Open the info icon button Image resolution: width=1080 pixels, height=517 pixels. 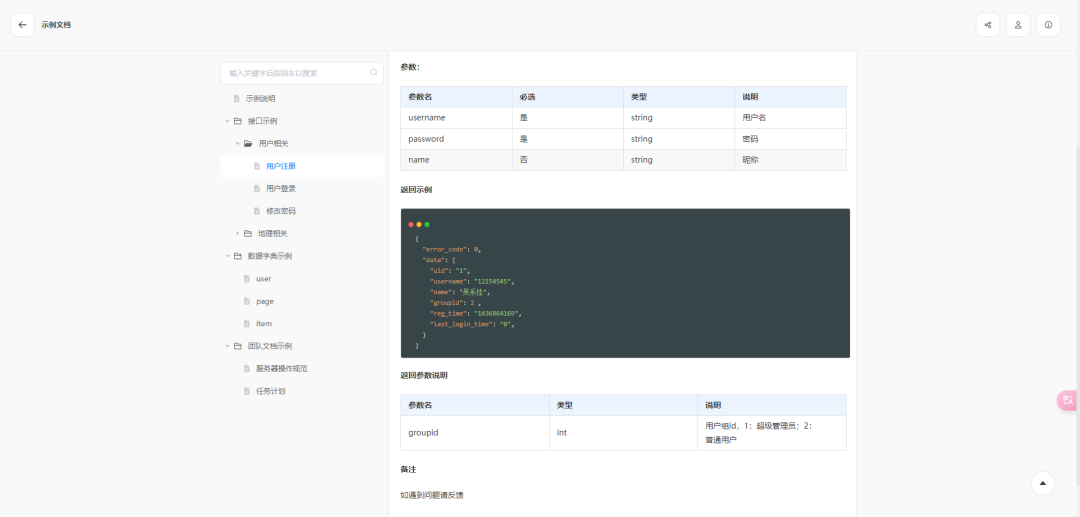pos(1048,25)
